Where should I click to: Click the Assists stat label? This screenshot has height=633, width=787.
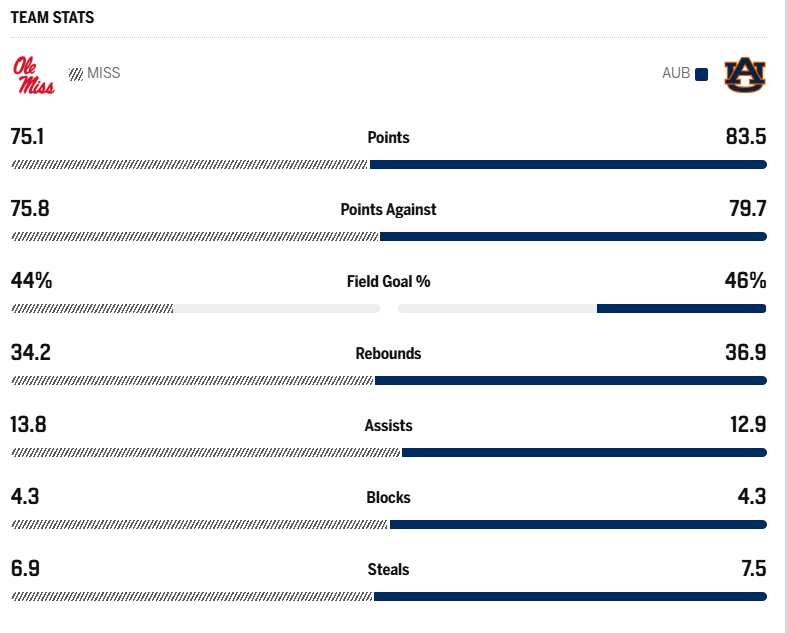[388, 426]
